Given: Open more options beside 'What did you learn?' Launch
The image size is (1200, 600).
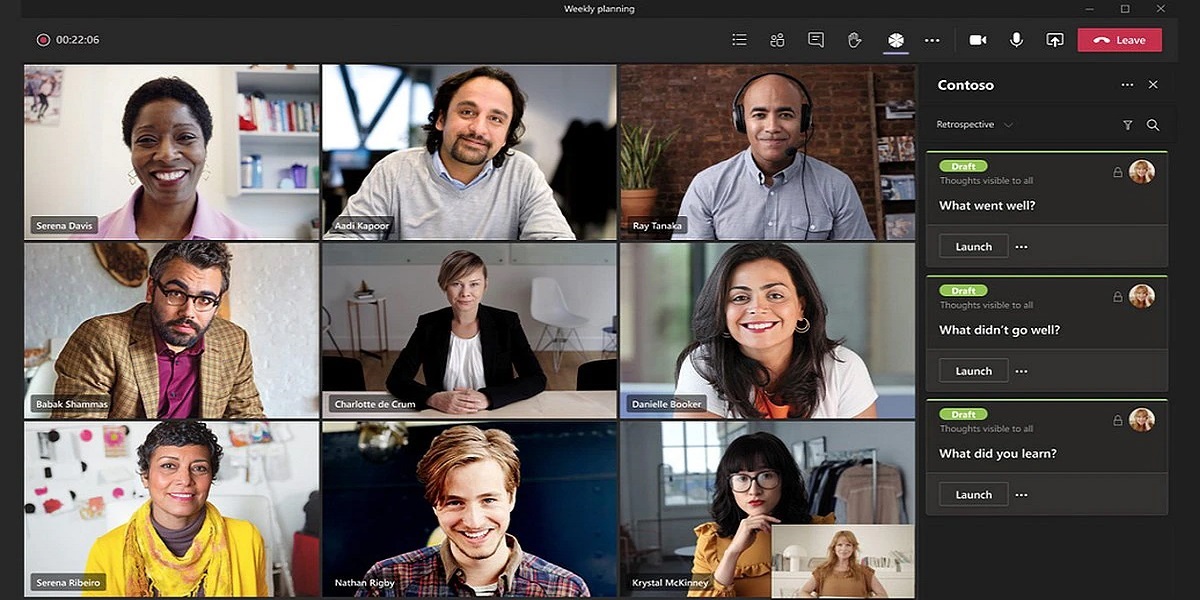Looking at the screenshot, I should [1021, 495].
